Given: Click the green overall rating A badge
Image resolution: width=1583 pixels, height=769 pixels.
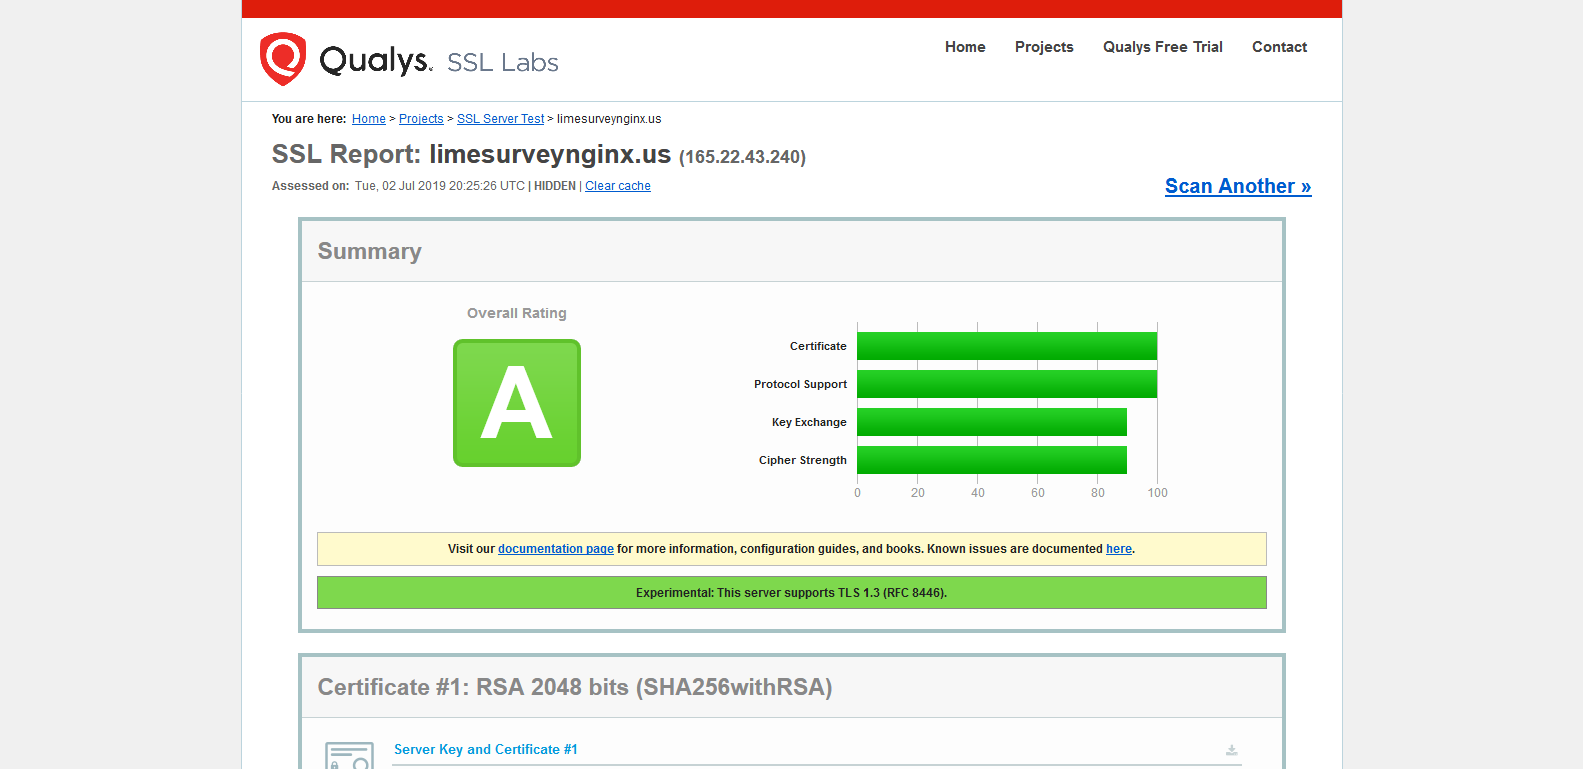Looking at the screenshot, I should click(517, 403).
